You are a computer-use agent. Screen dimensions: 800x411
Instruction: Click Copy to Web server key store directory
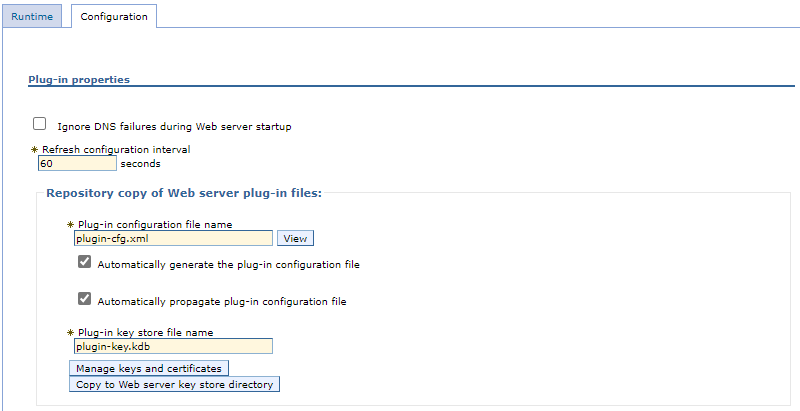174,384
